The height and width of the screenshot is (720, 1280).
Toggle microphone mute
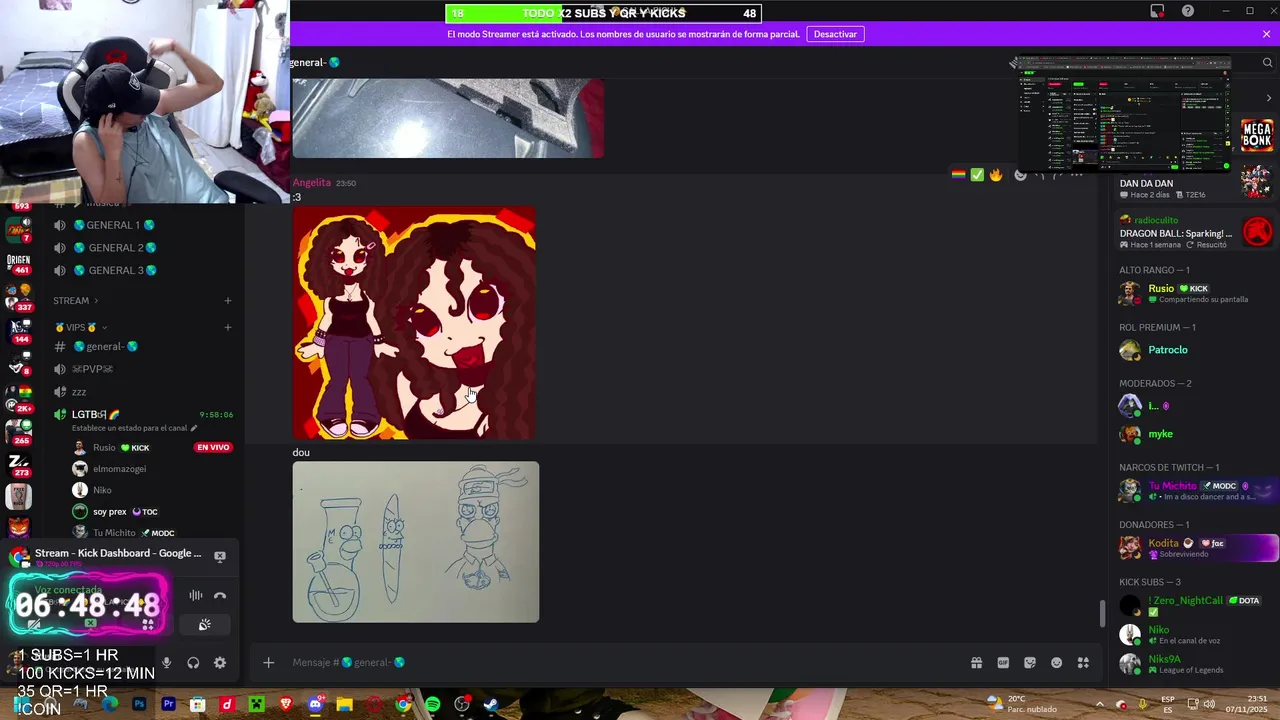click(x=166, y=662)
